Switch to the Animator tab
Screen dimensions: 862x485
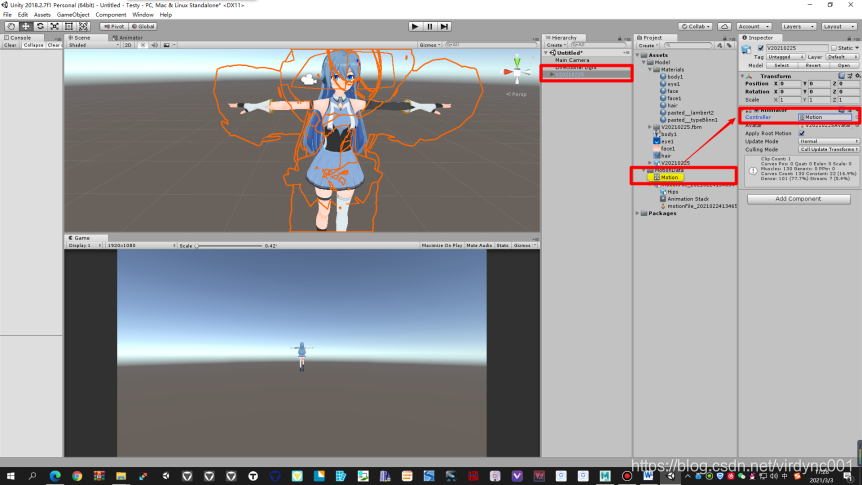pyautogui.click(x=128, y=38)
